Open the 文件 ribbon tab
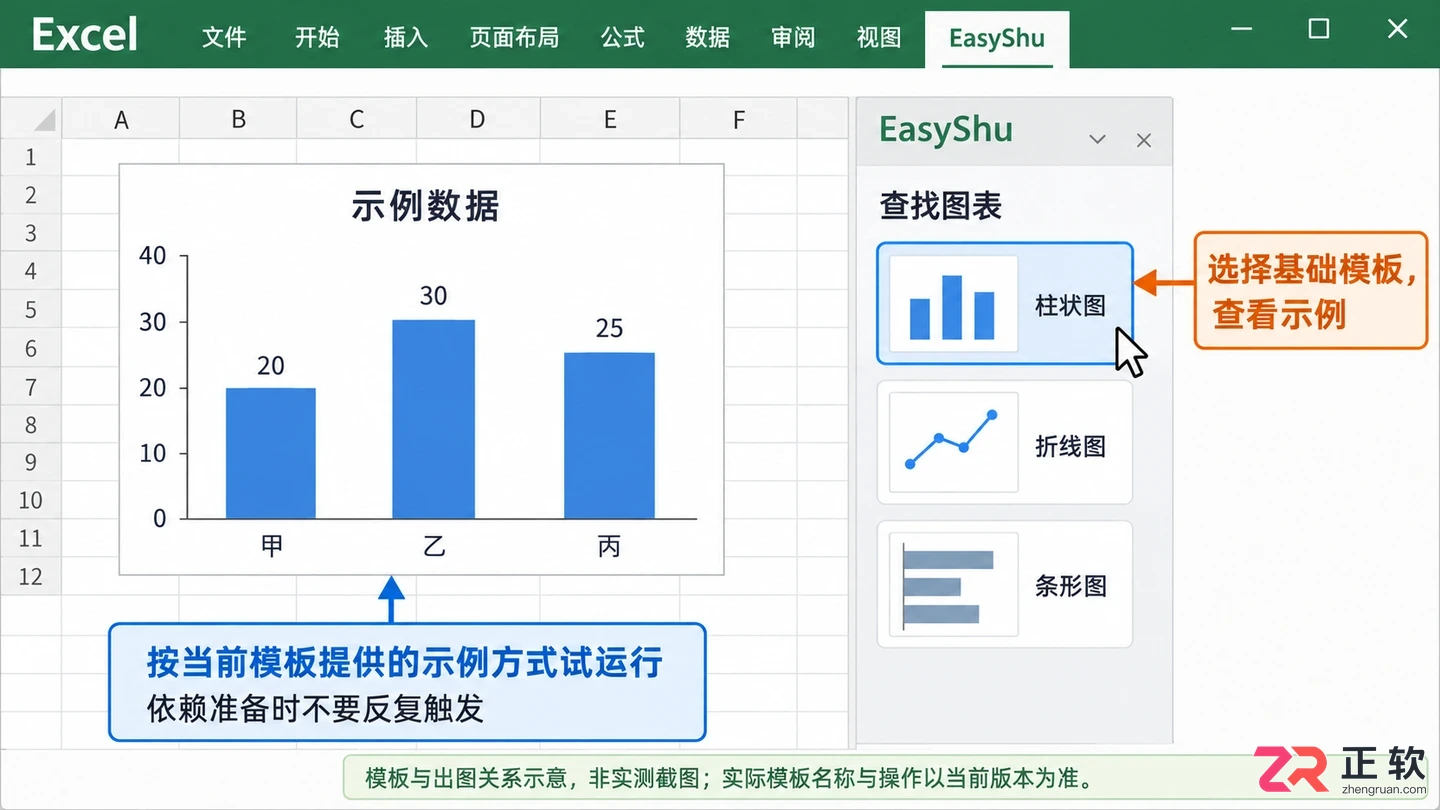1440x810 pixels. click(224, 38)
